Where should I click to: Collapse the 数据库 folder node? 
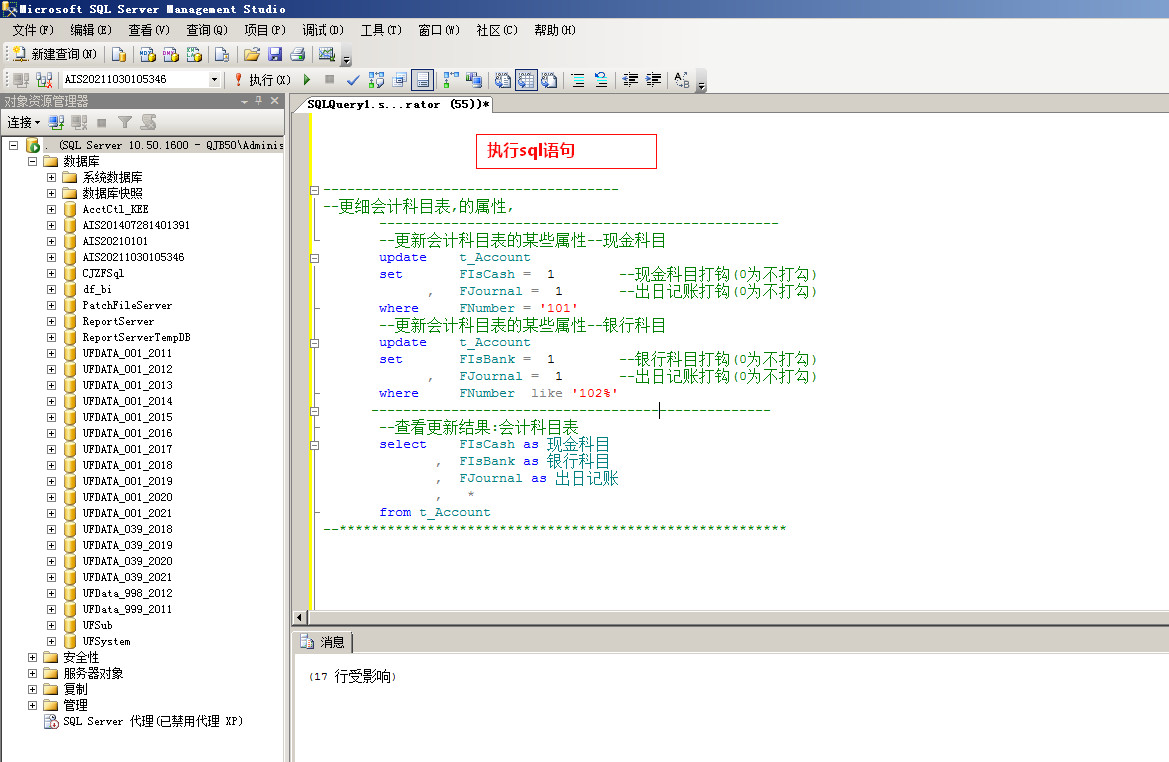click(33, 161)
